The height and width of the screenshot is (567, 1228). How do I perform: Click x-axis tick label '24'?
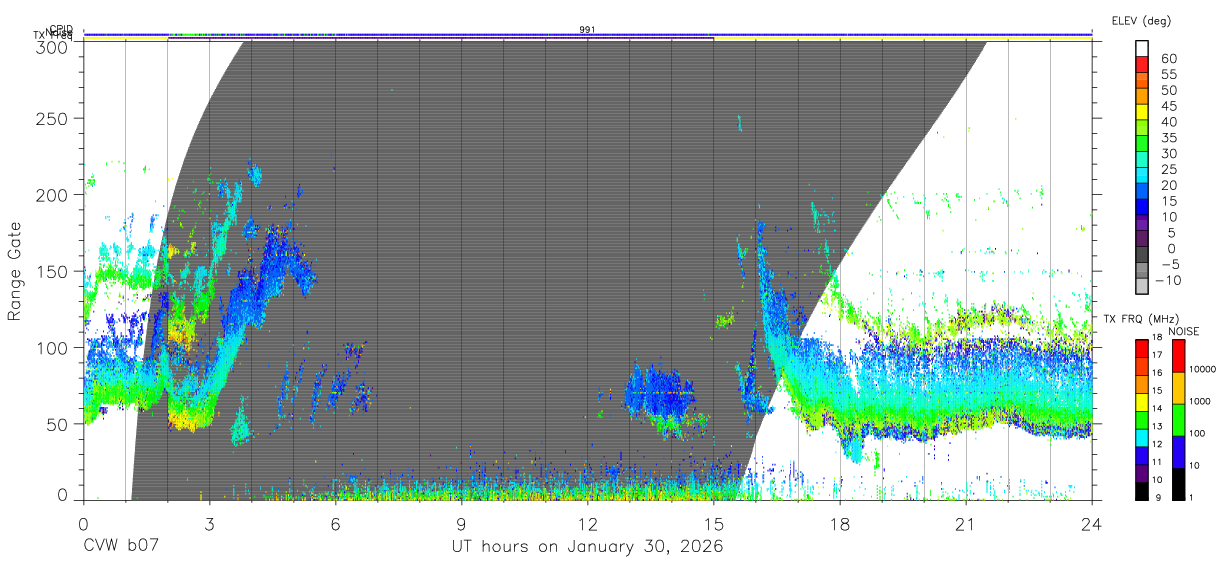[x=1092, y=523]
